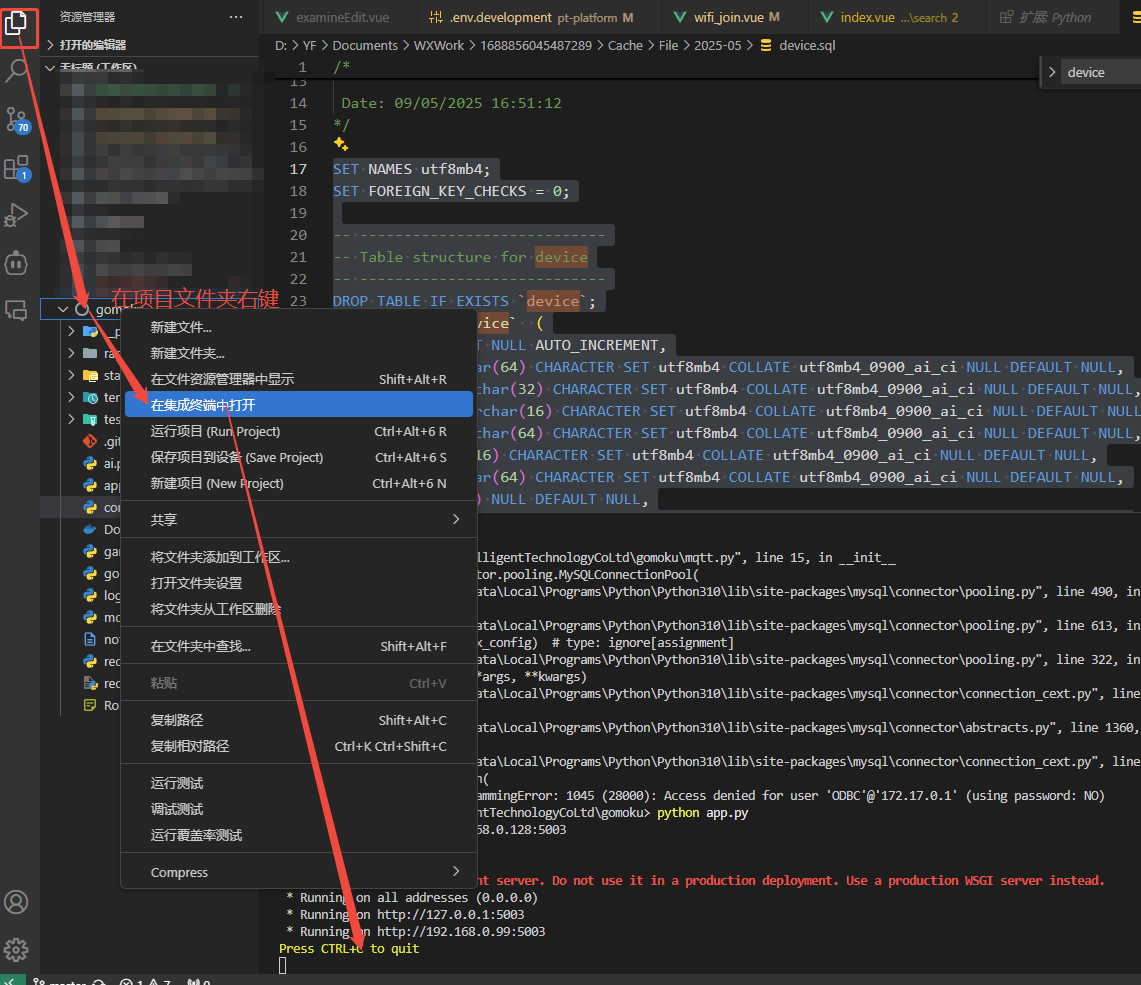Expand the _p folder chevron
The image size is (1141, 985).
coord(71,331)
